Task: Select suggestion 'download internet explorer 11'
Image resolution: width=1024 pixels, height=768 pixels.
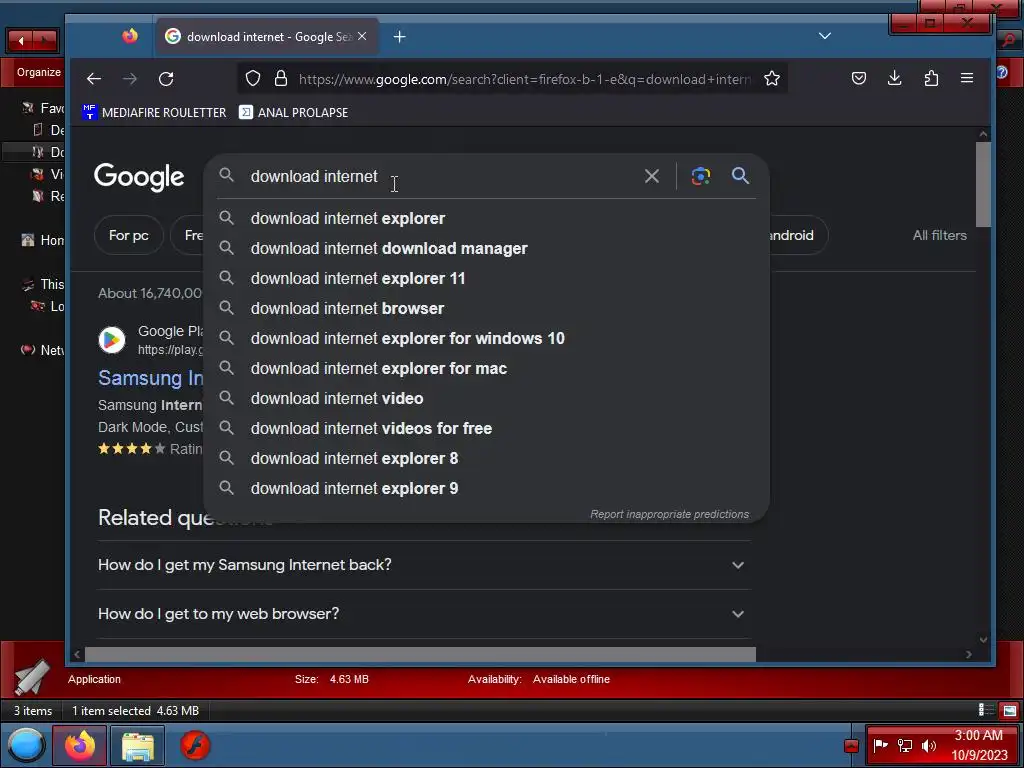Action: click(487, 278)
